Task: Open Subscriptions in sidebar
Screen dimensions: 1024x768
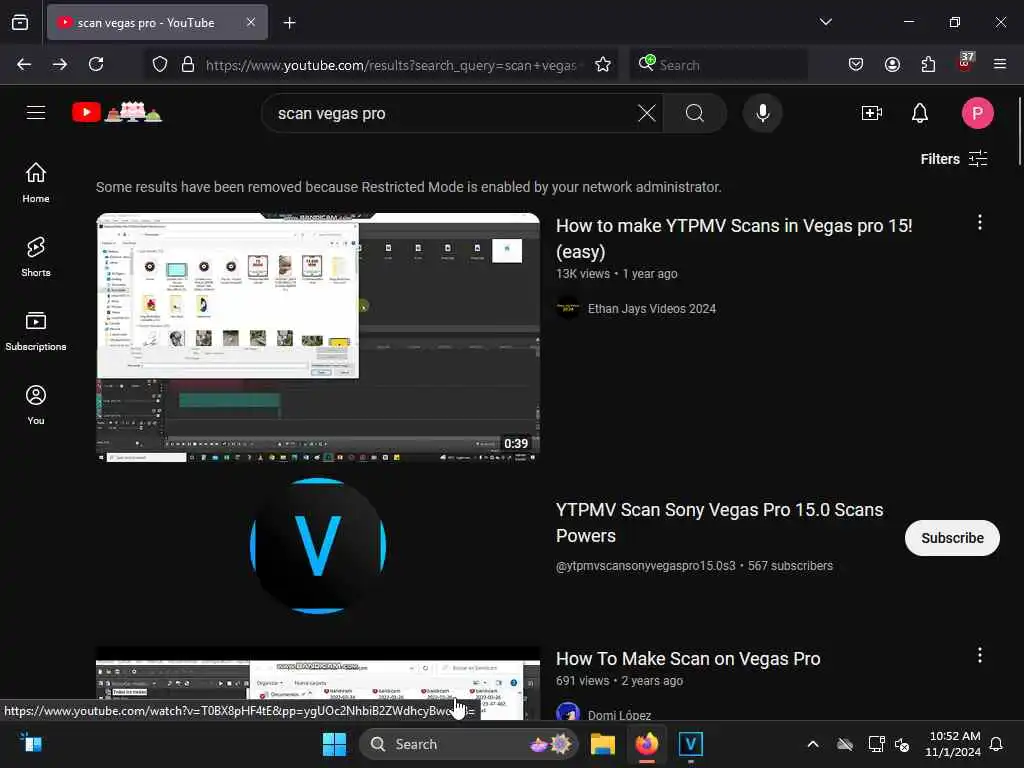Action: [36, 331]
